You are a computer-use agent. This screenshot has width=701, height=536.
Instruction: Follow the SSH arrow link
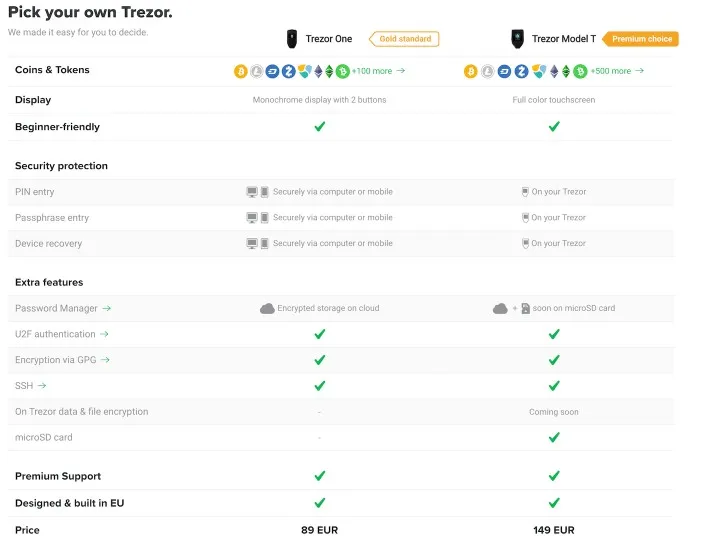point(42,385)
